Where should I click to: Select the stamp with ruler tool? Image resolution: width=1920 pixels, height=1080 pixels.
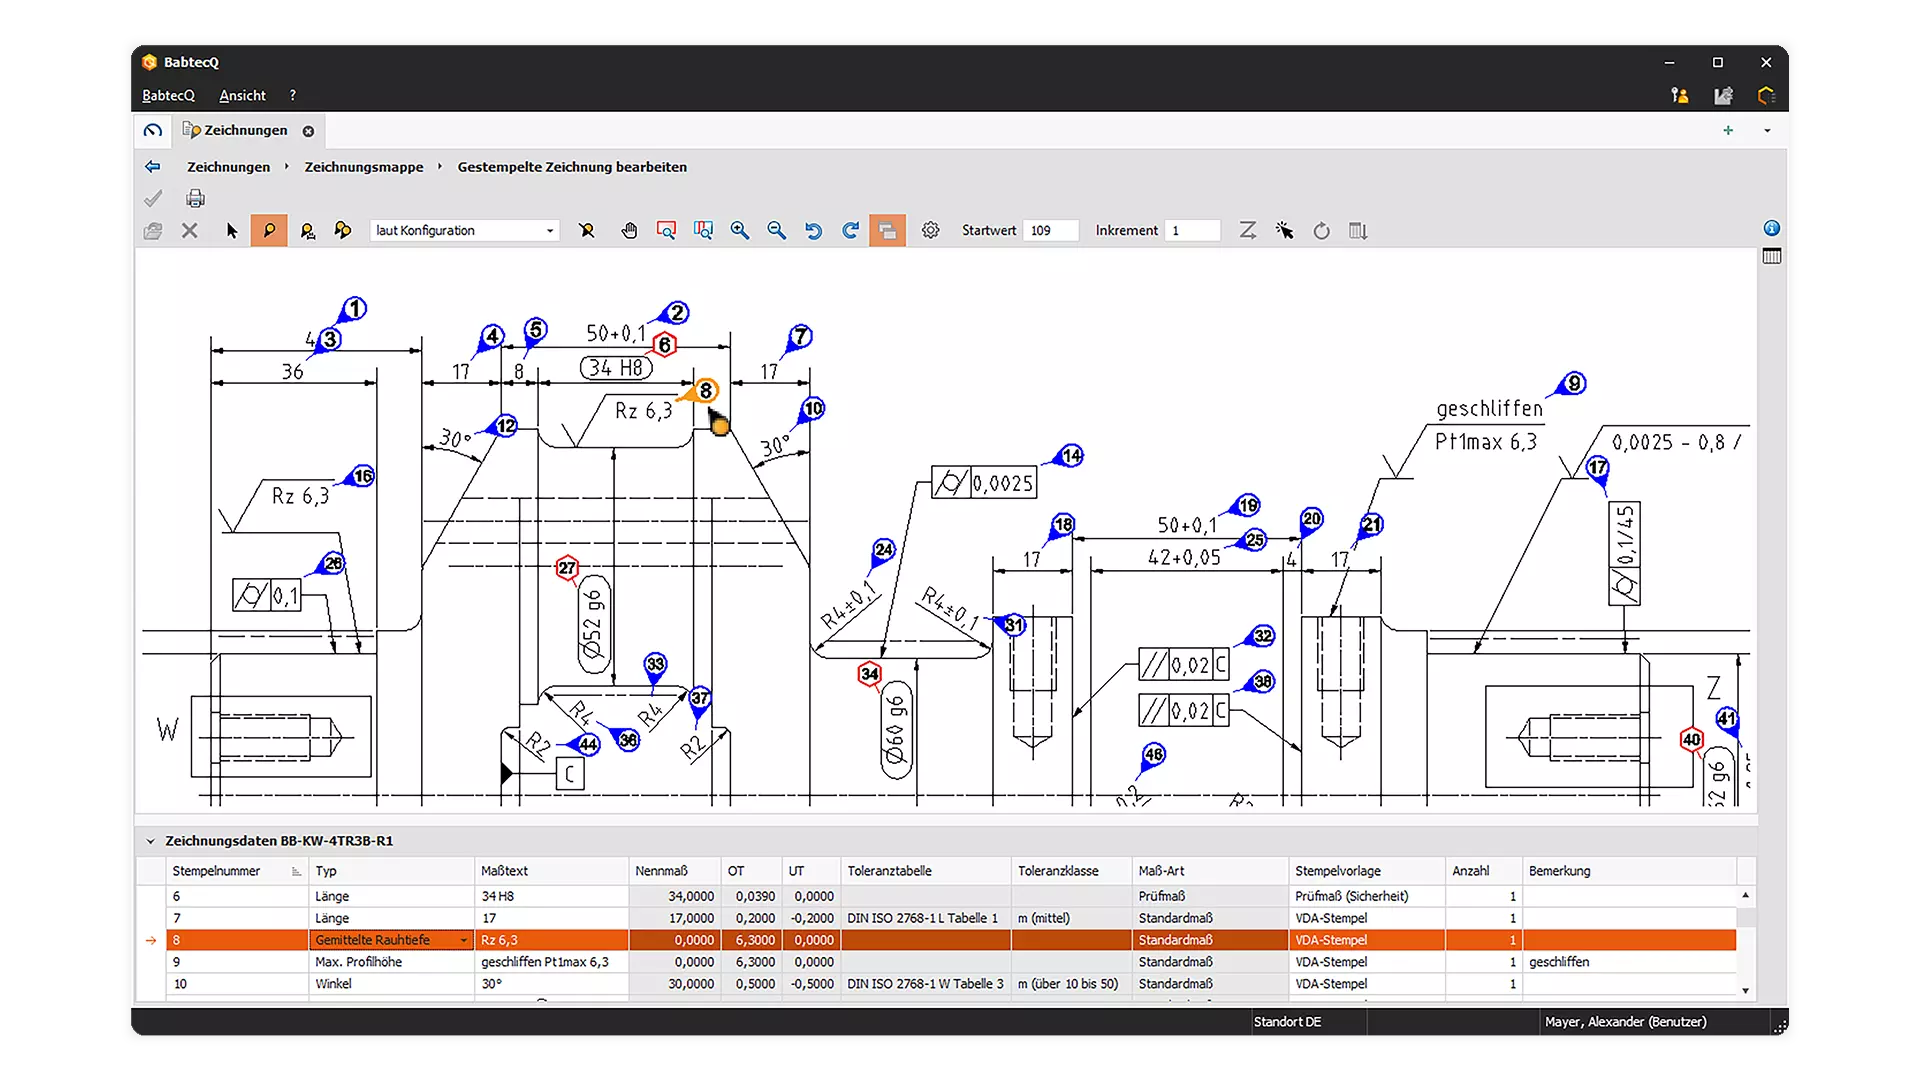click(x=307, y=231)
